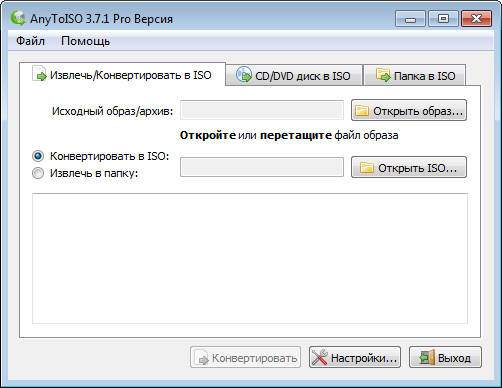Screen dimensions: 502x388
Task: Open the Помощь menu
Action: (x=86, y=41)
